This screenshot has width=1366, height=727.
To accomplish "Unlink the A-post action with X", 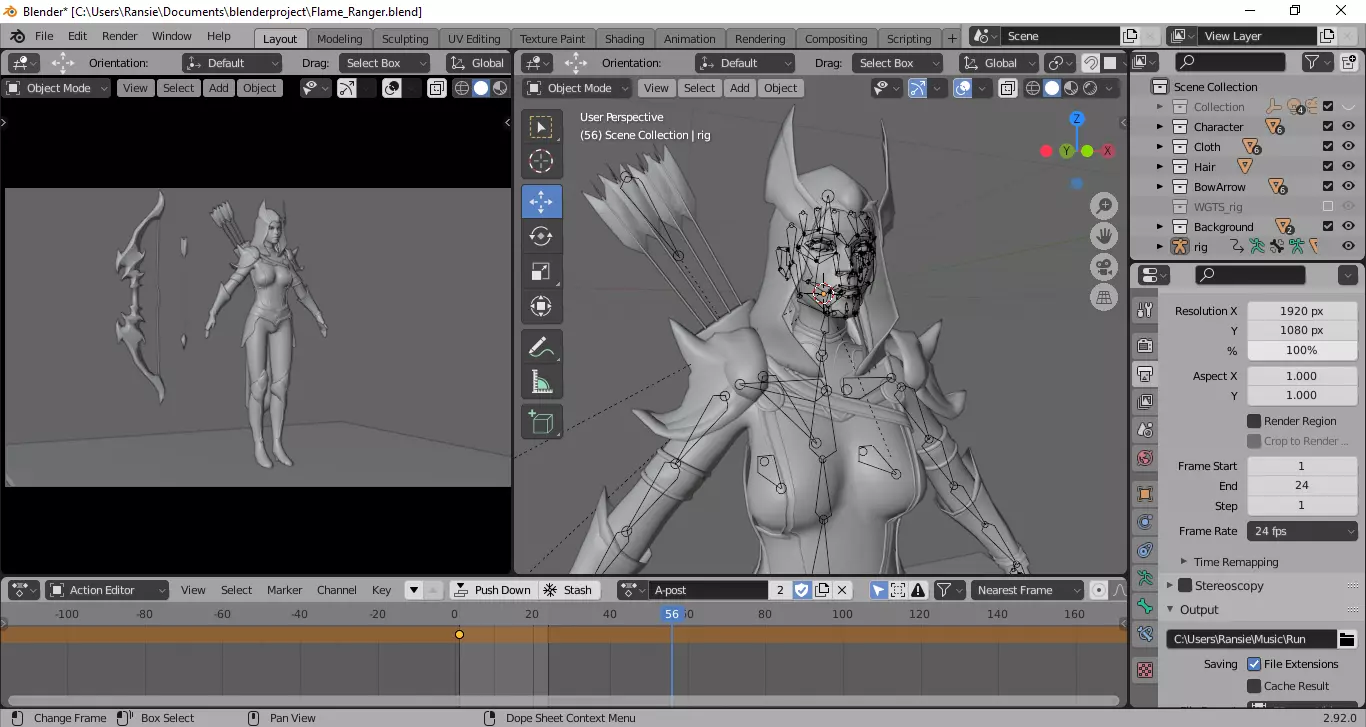I will click(x=842, y=590).
